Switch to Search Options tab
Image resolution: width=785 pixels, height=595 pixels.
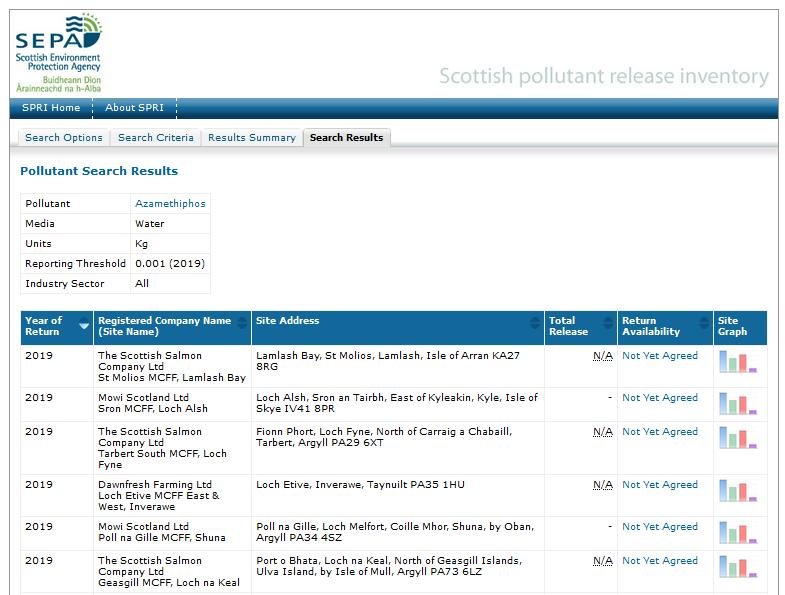pos(64,138)
